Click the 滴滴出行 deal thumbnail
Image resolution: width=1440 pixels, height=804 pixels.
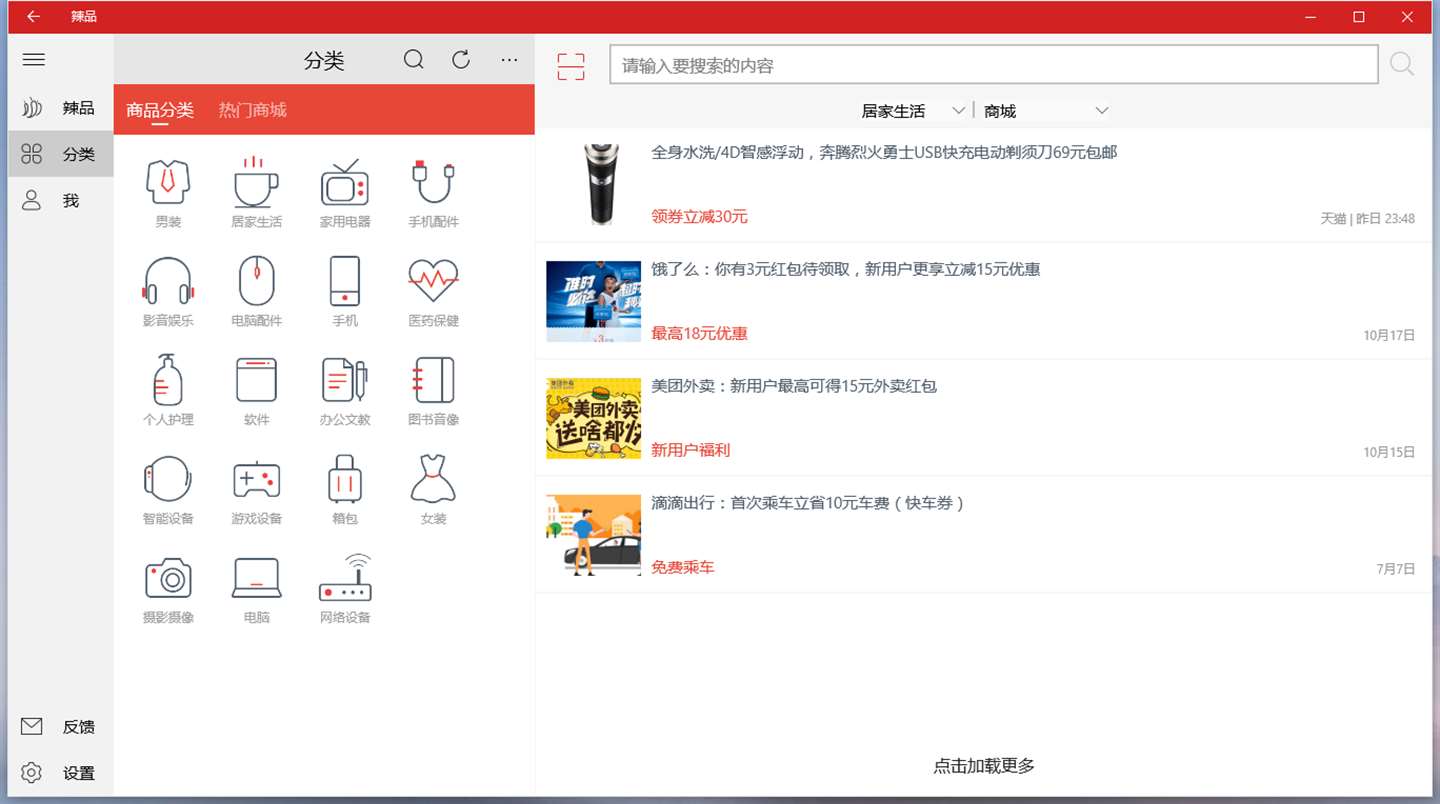593,535
